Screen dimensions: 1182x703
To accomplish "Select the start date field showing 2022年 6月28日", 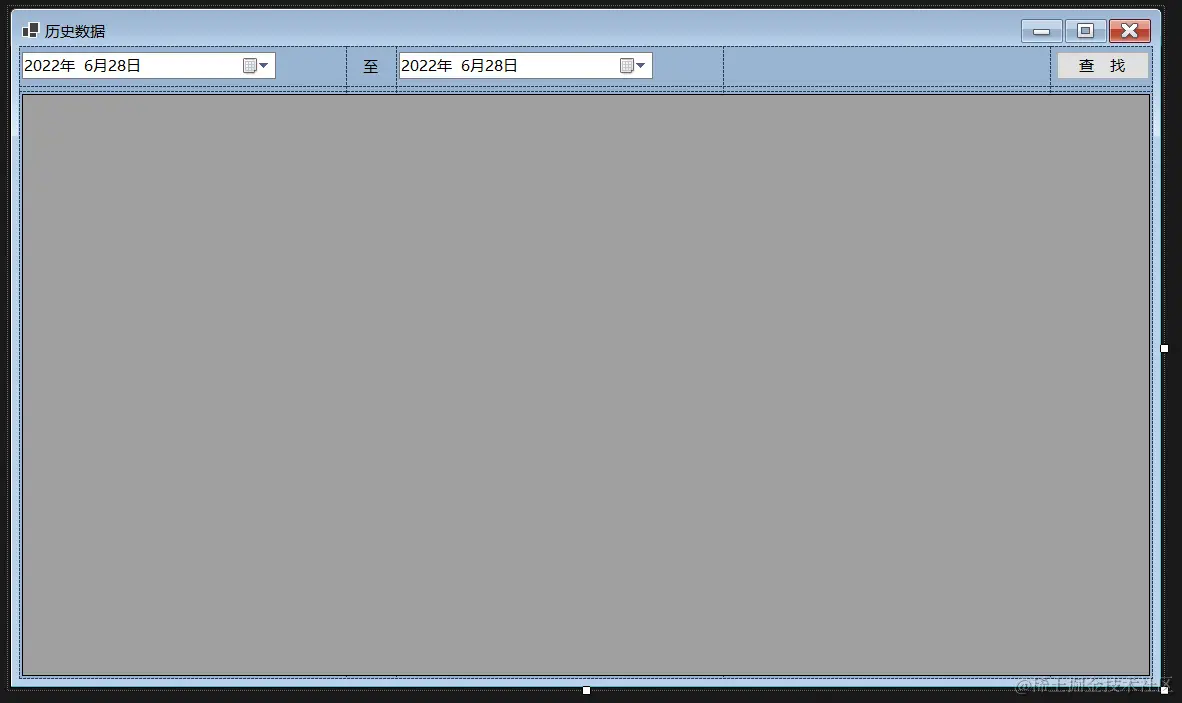I will click(x=149, y=66).
